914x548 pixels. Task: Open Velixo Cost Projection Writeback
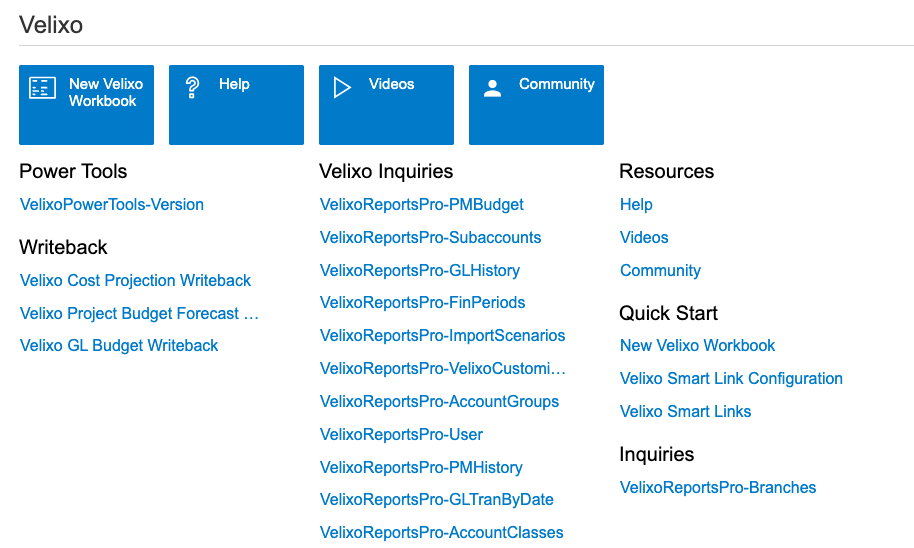coord(135,280)
